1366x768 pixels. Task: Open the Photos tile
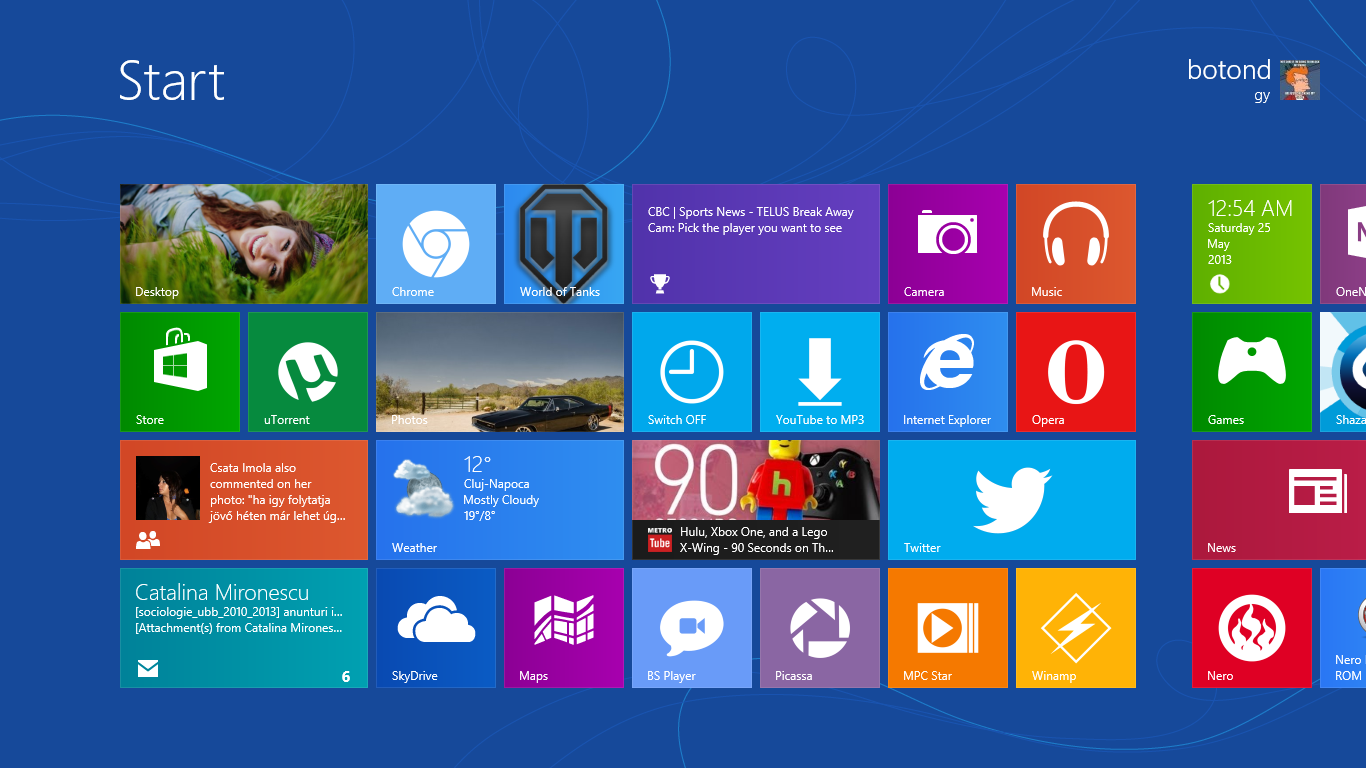[500, 372]
